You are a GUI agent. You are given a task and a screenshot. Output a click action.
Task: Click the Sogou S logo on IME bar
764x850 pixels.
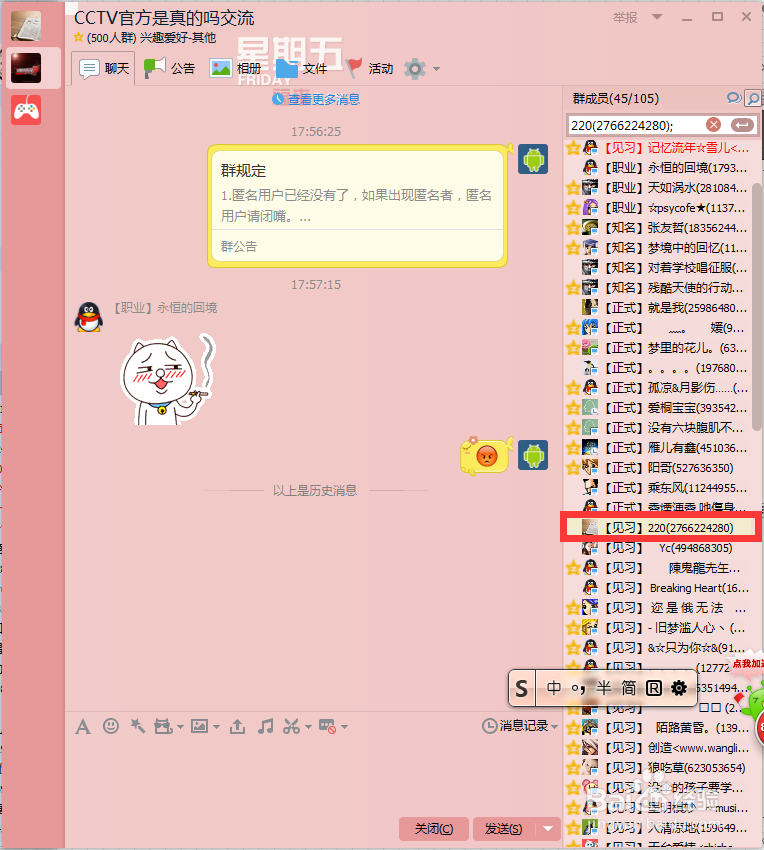(x=522, y=688)
